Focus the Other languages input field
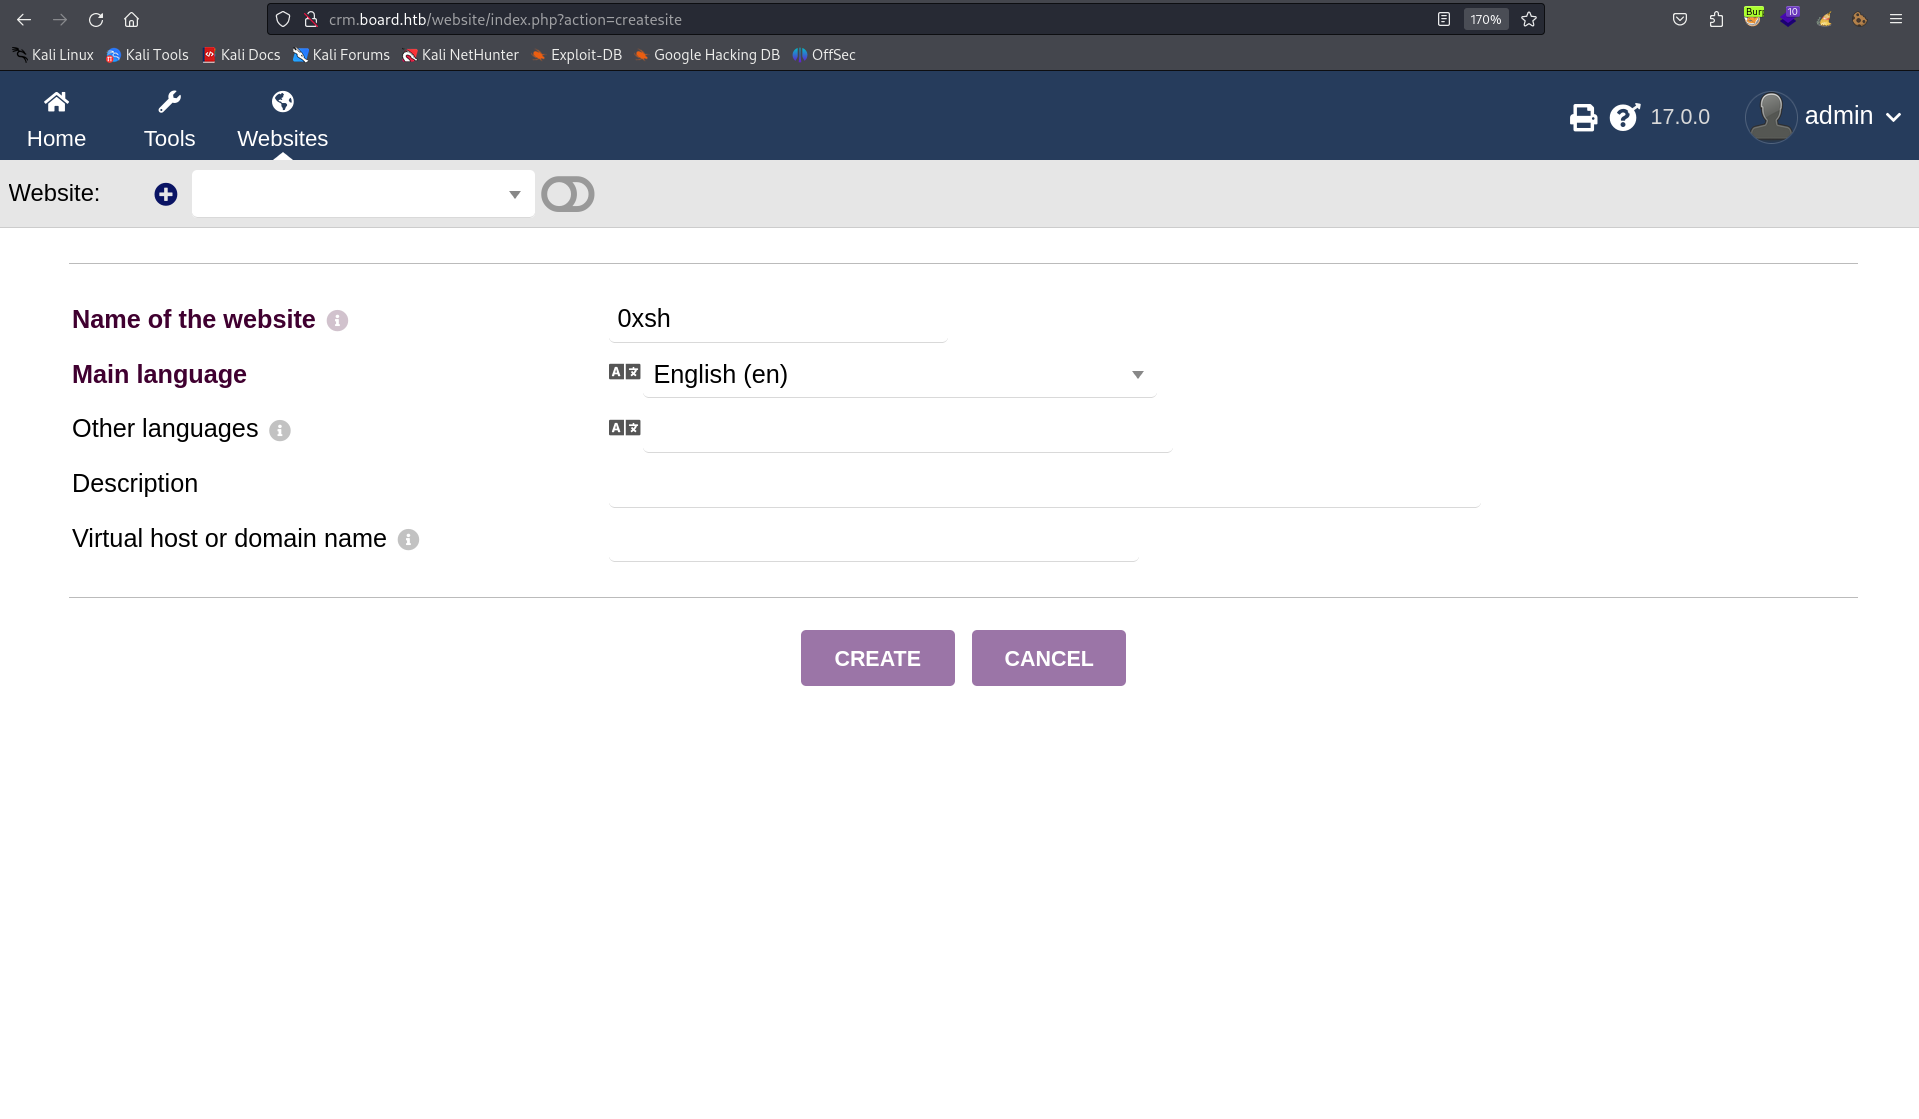1919x1119 pixels. [907, 430]
